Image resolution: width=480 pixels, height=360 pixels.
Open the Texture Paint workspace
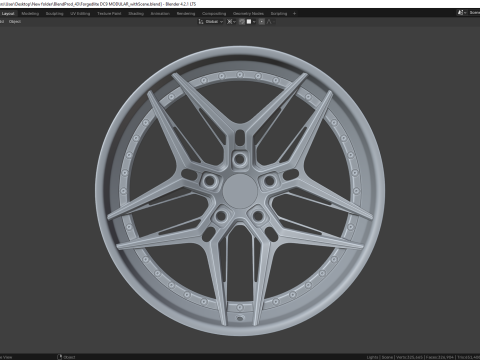(x=109, y=14)
